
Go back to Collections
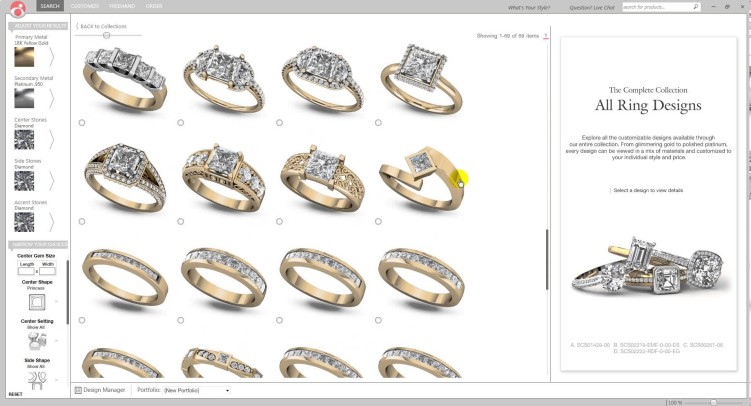pyautogui.click(x=102, y=26)
